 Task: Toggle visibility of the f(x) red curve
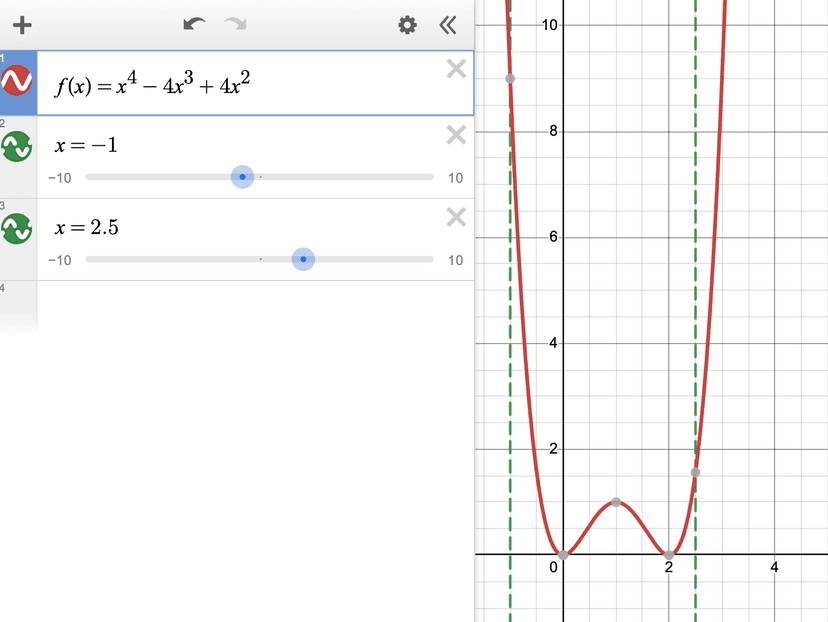17,81
